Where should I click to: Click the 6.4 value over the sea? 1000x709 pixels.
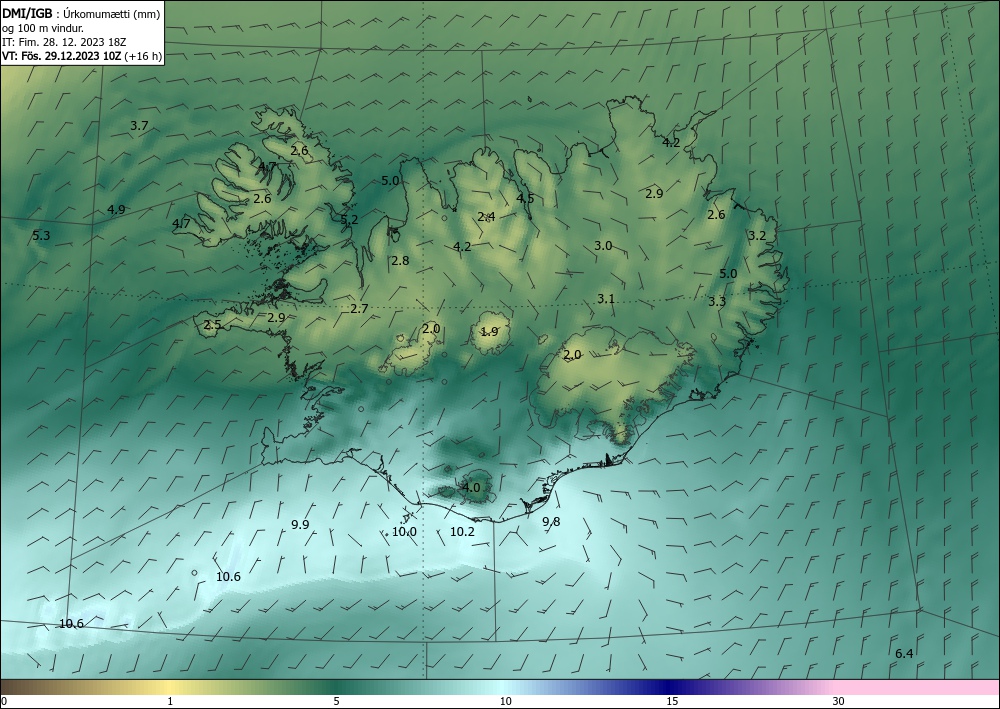pyautogui.click(x=904, y=653)
